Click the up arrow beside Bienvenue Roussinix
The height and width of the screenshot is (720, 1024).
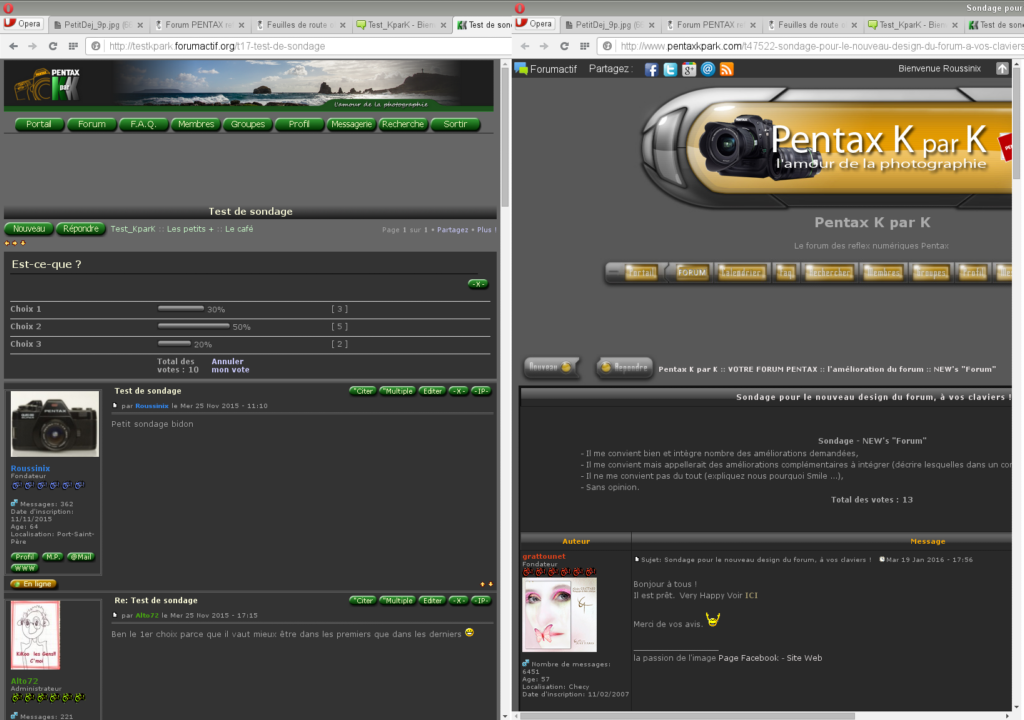coord(1002,69)
